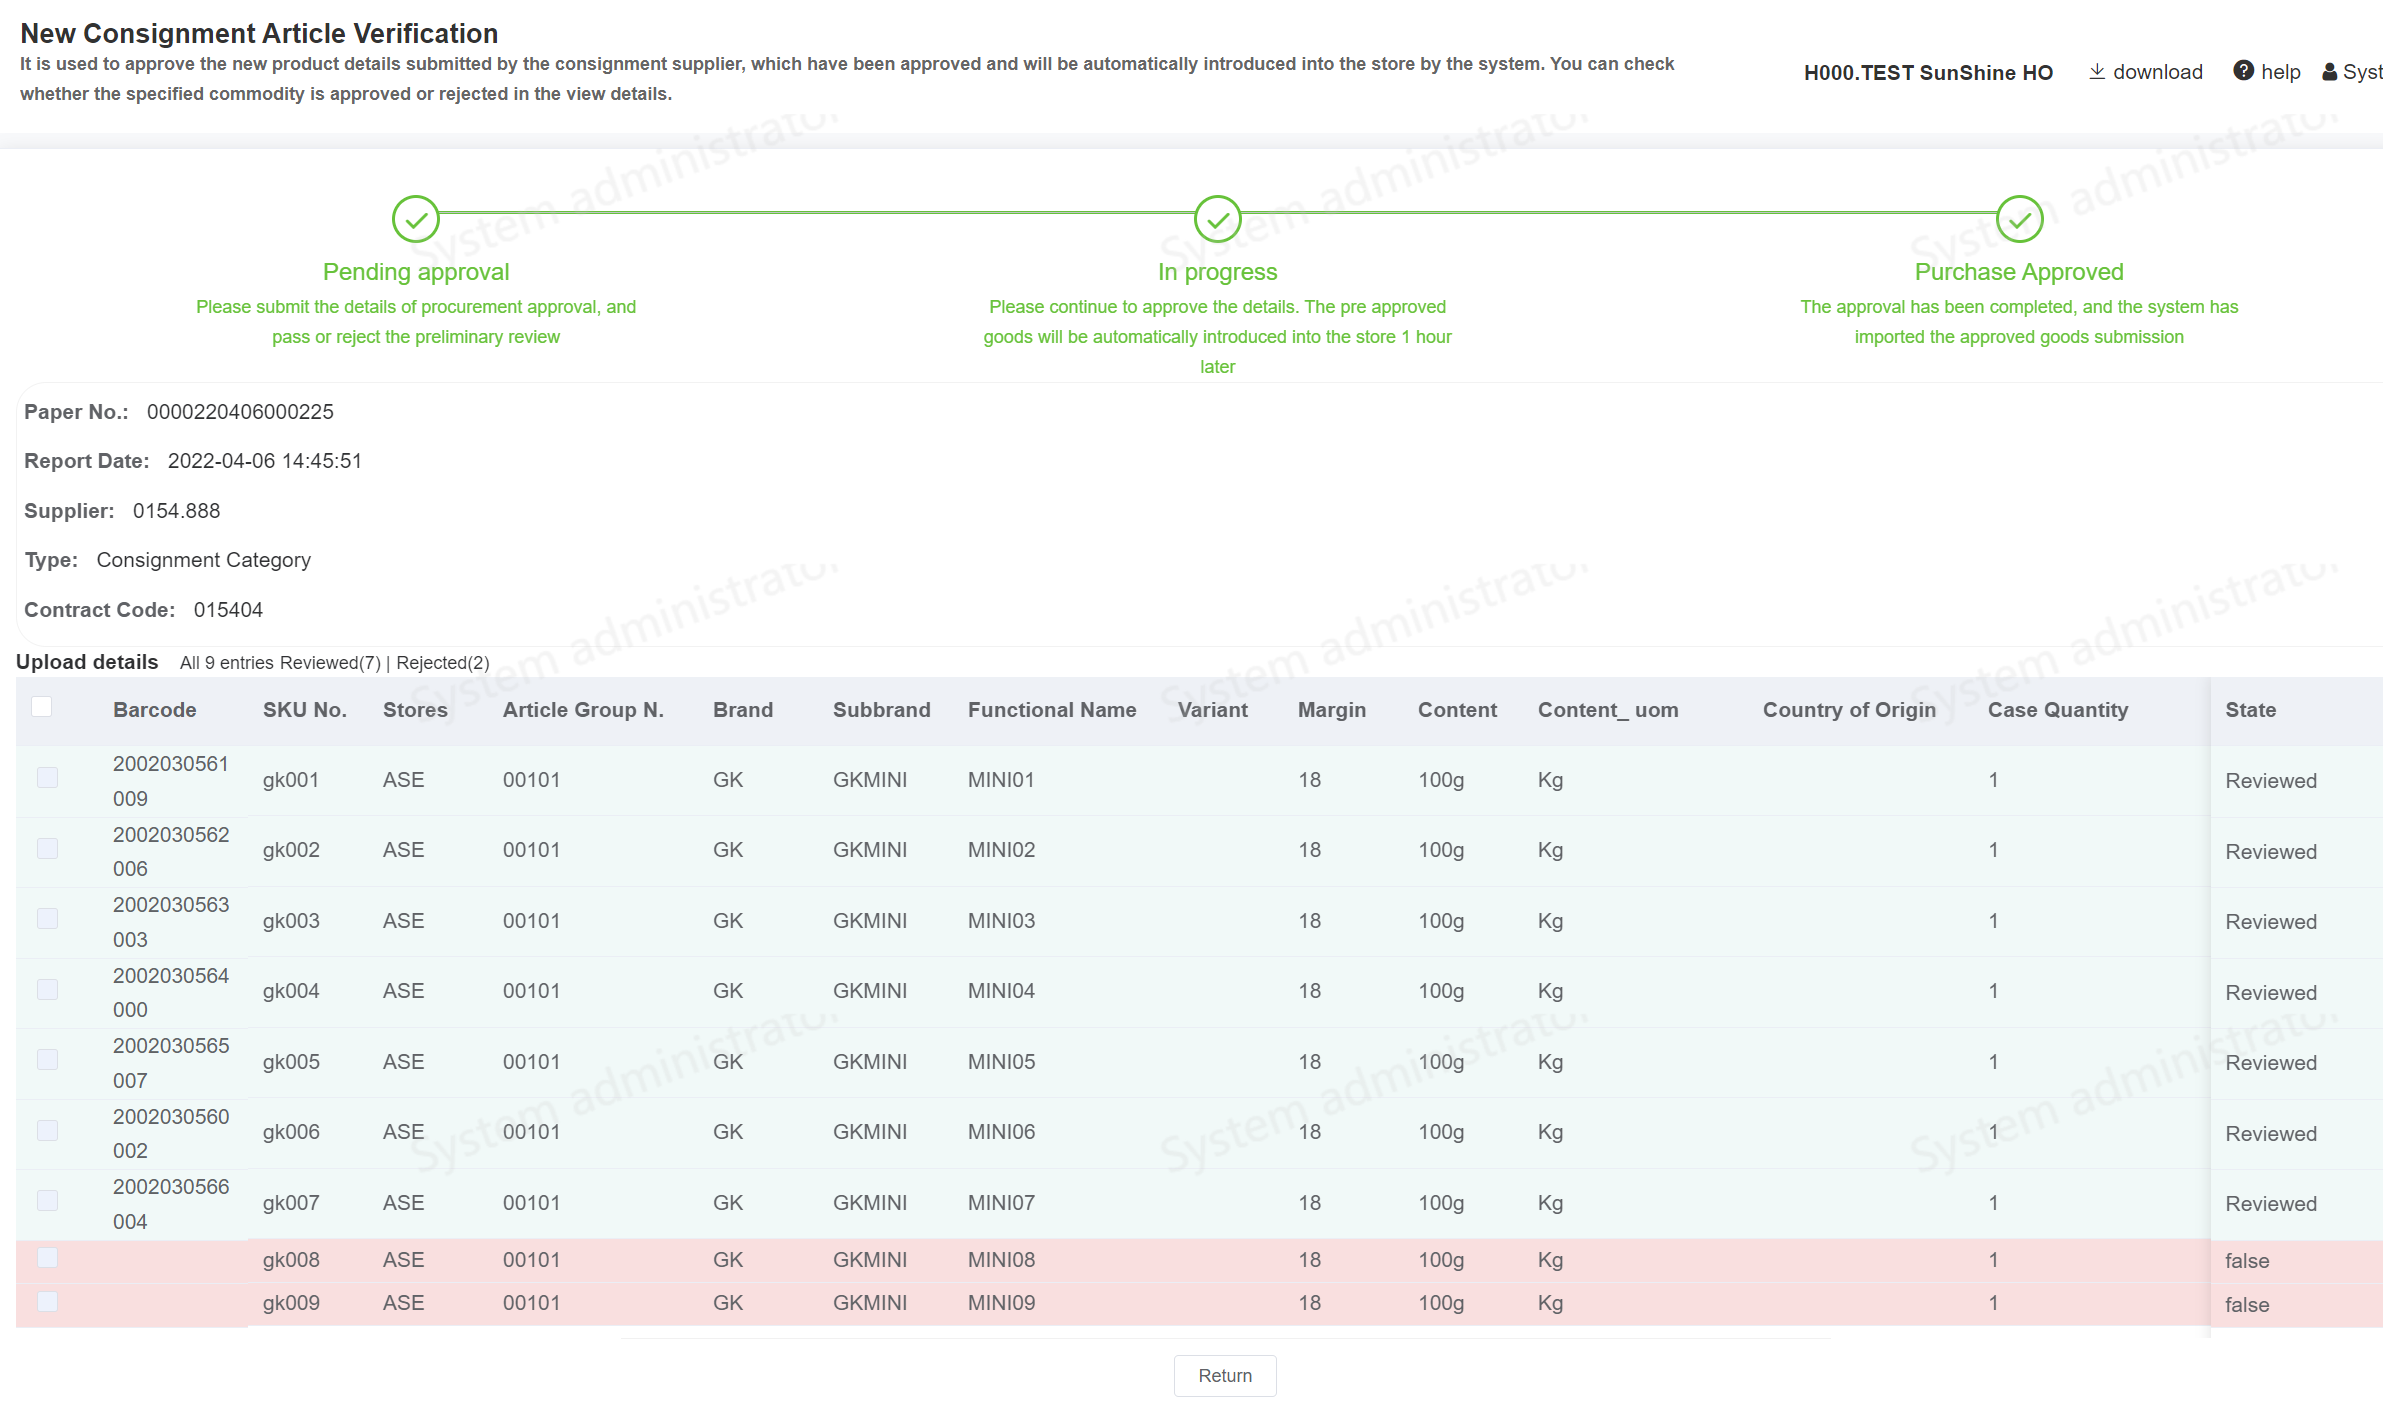
Task: Check the row checkbox for gk001
Action: point(47,777)
